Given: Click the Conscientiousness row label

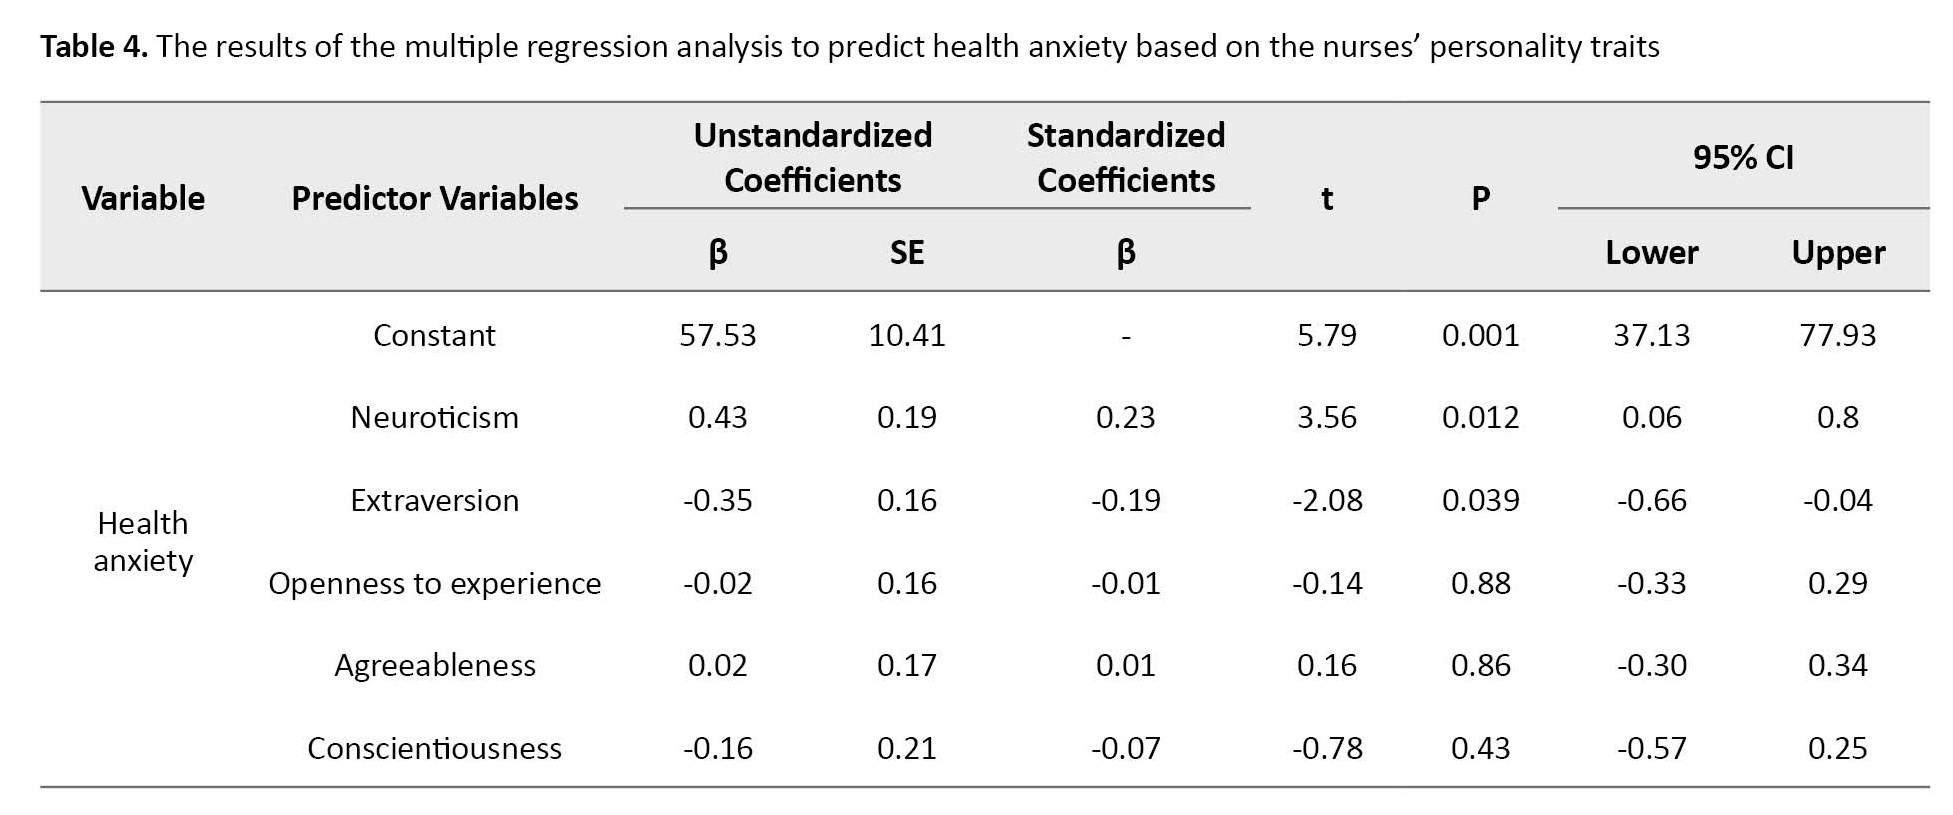Looking at the screenshot, I should pyautogui.click(x=434, y=748).
